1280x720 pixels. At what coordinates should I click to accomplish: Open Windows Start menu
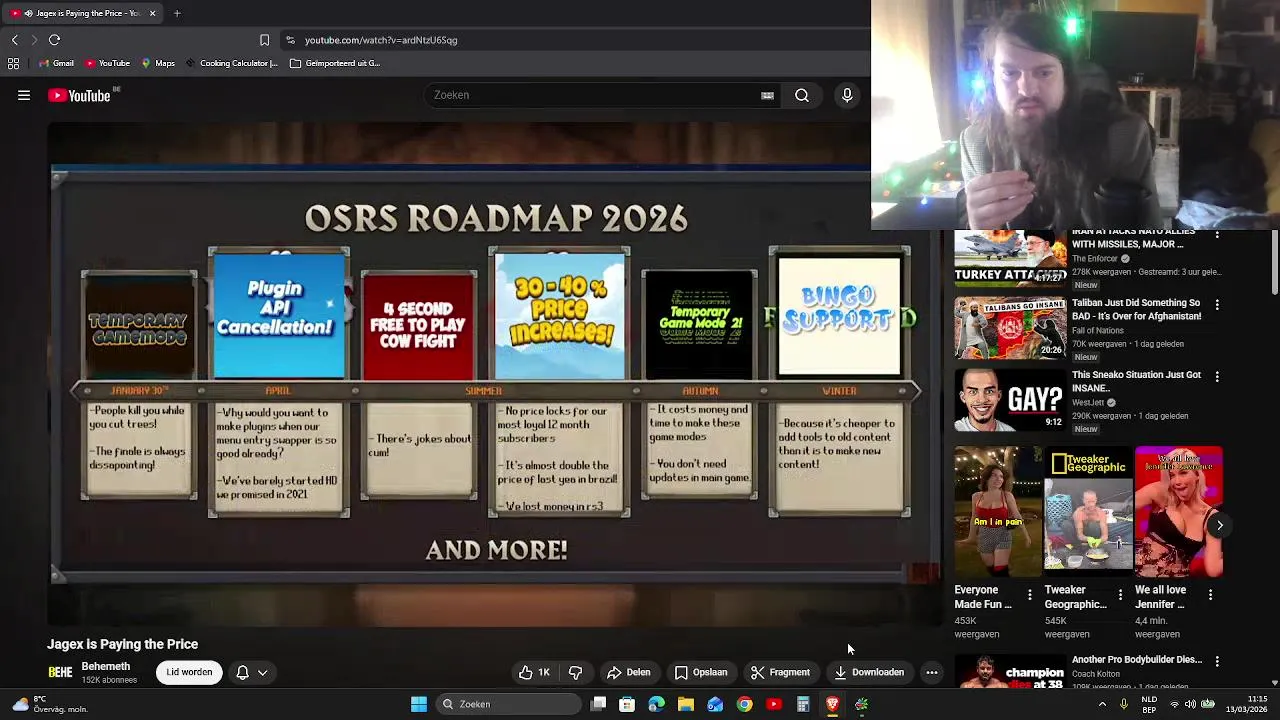pos(419,704)
